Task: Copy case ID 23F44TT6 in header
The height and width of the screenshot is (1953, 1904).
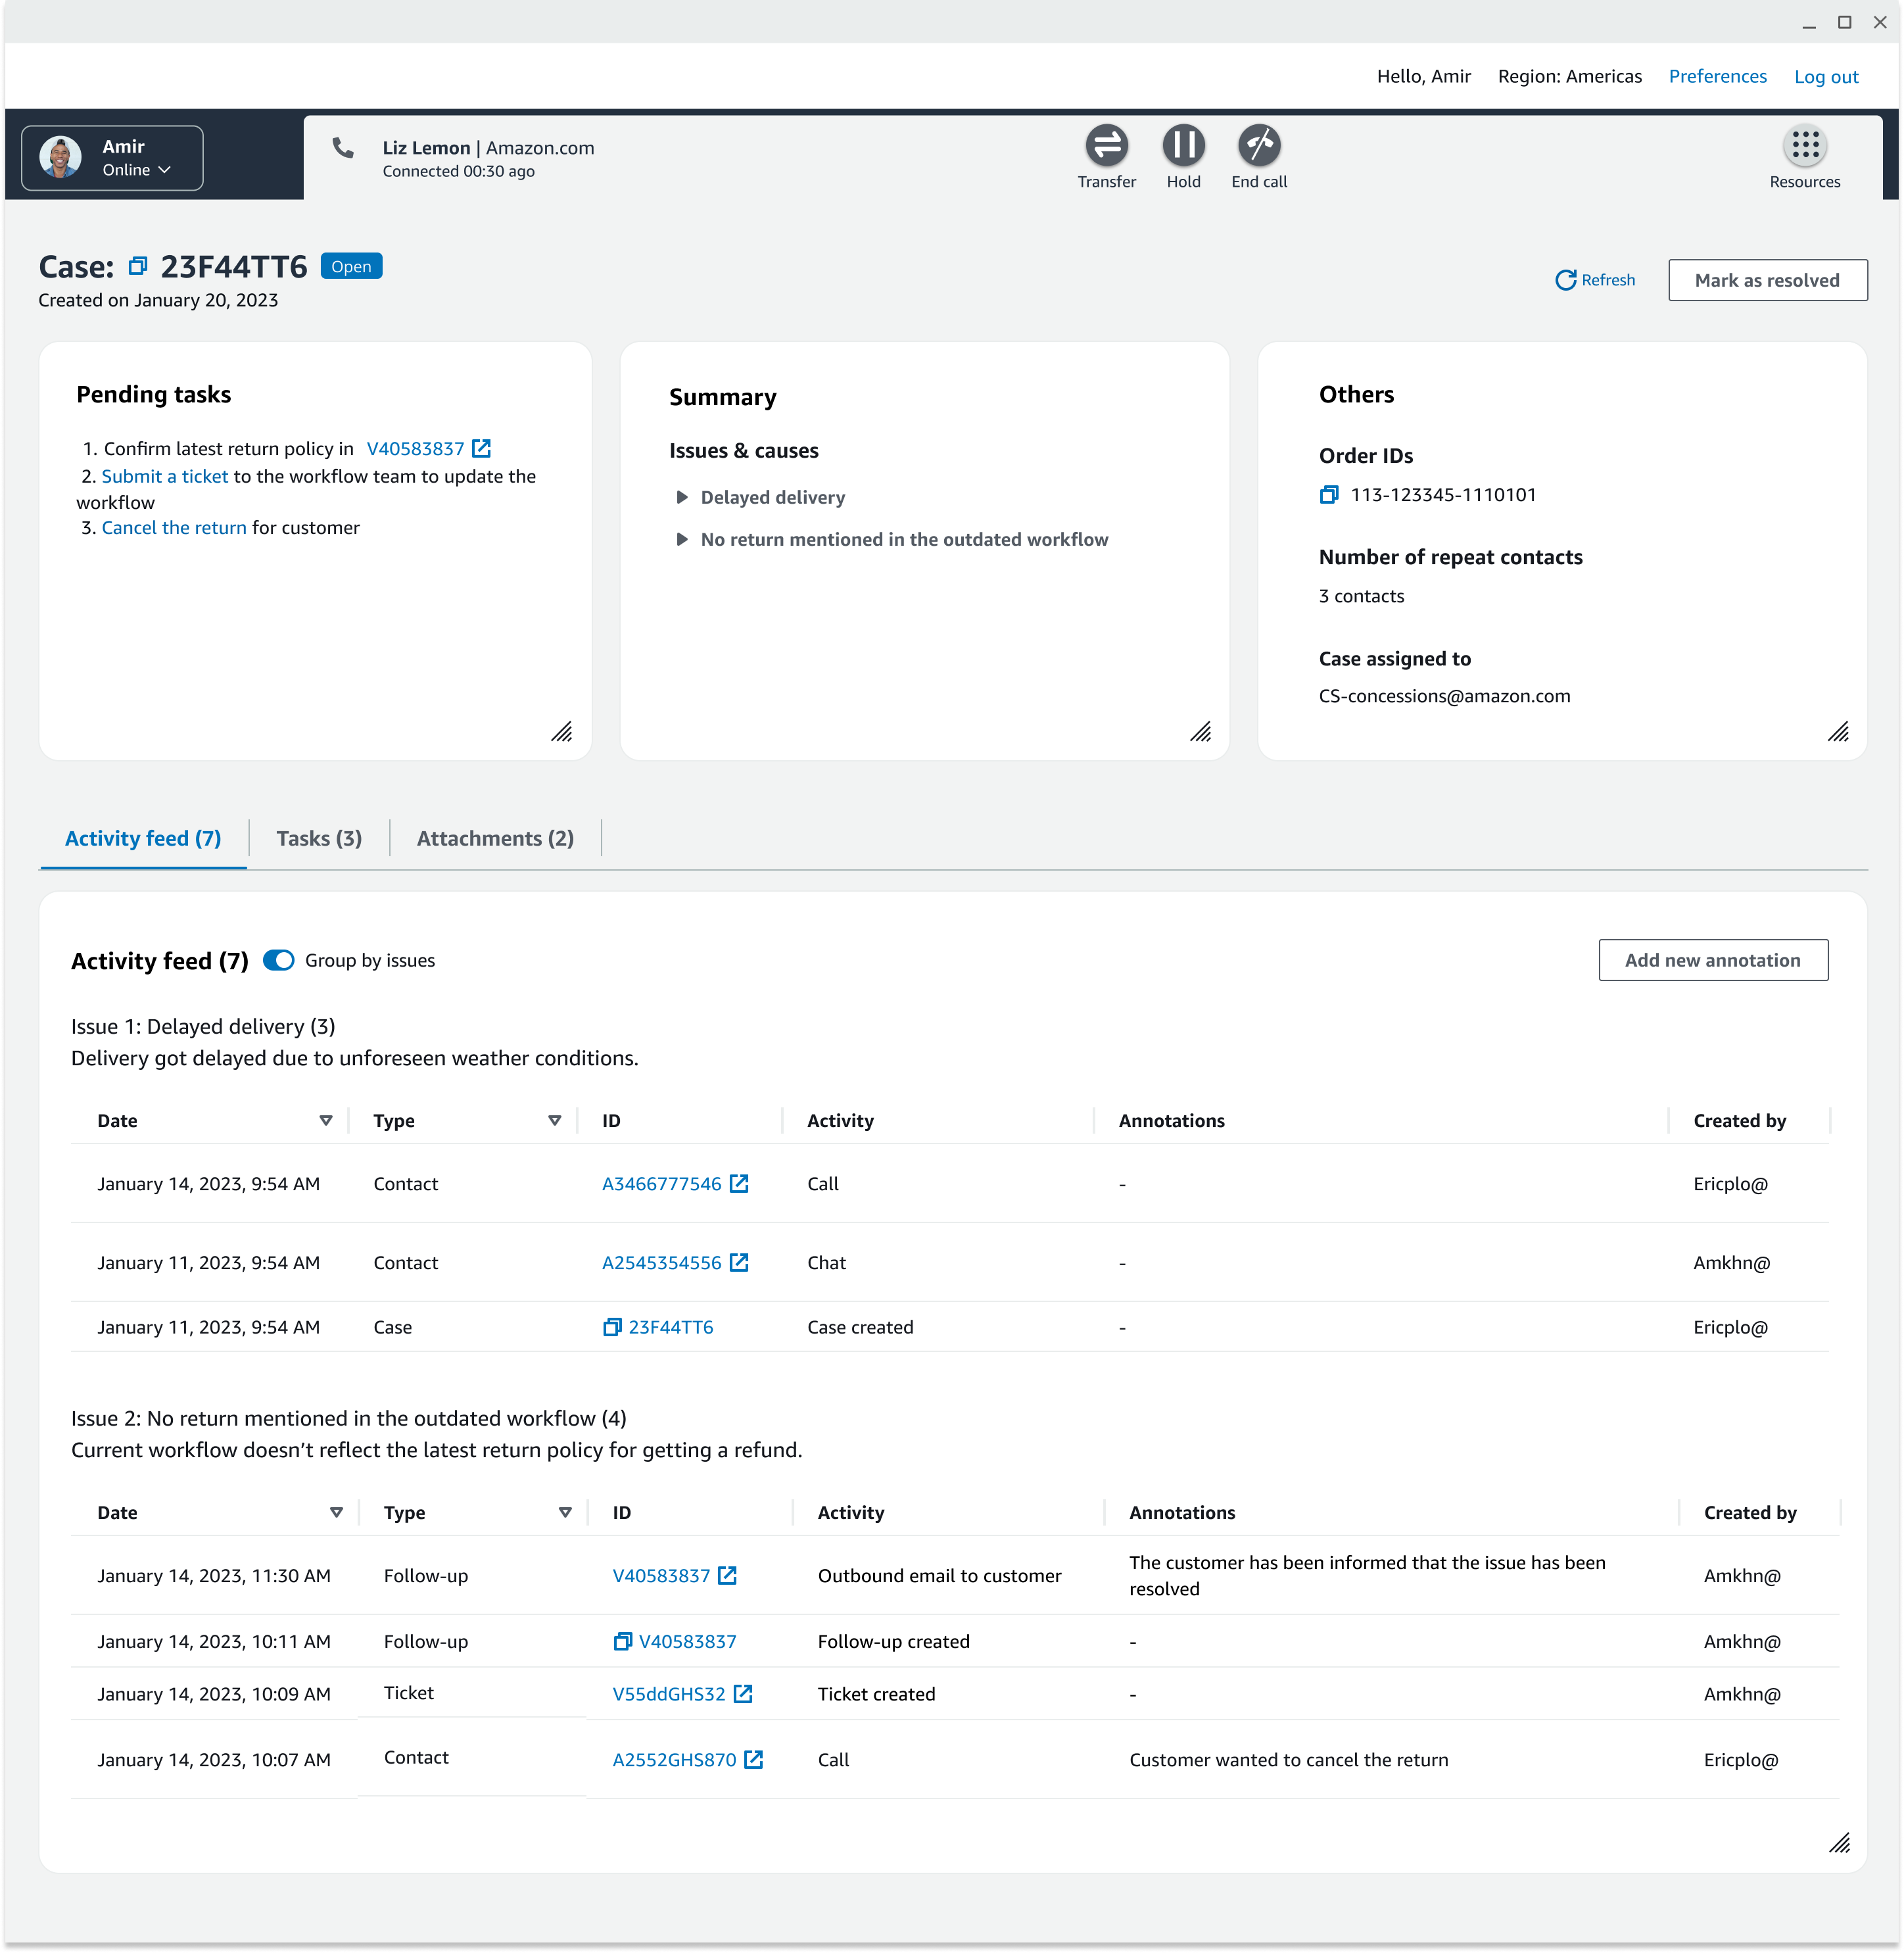Action: pos(138,266)
